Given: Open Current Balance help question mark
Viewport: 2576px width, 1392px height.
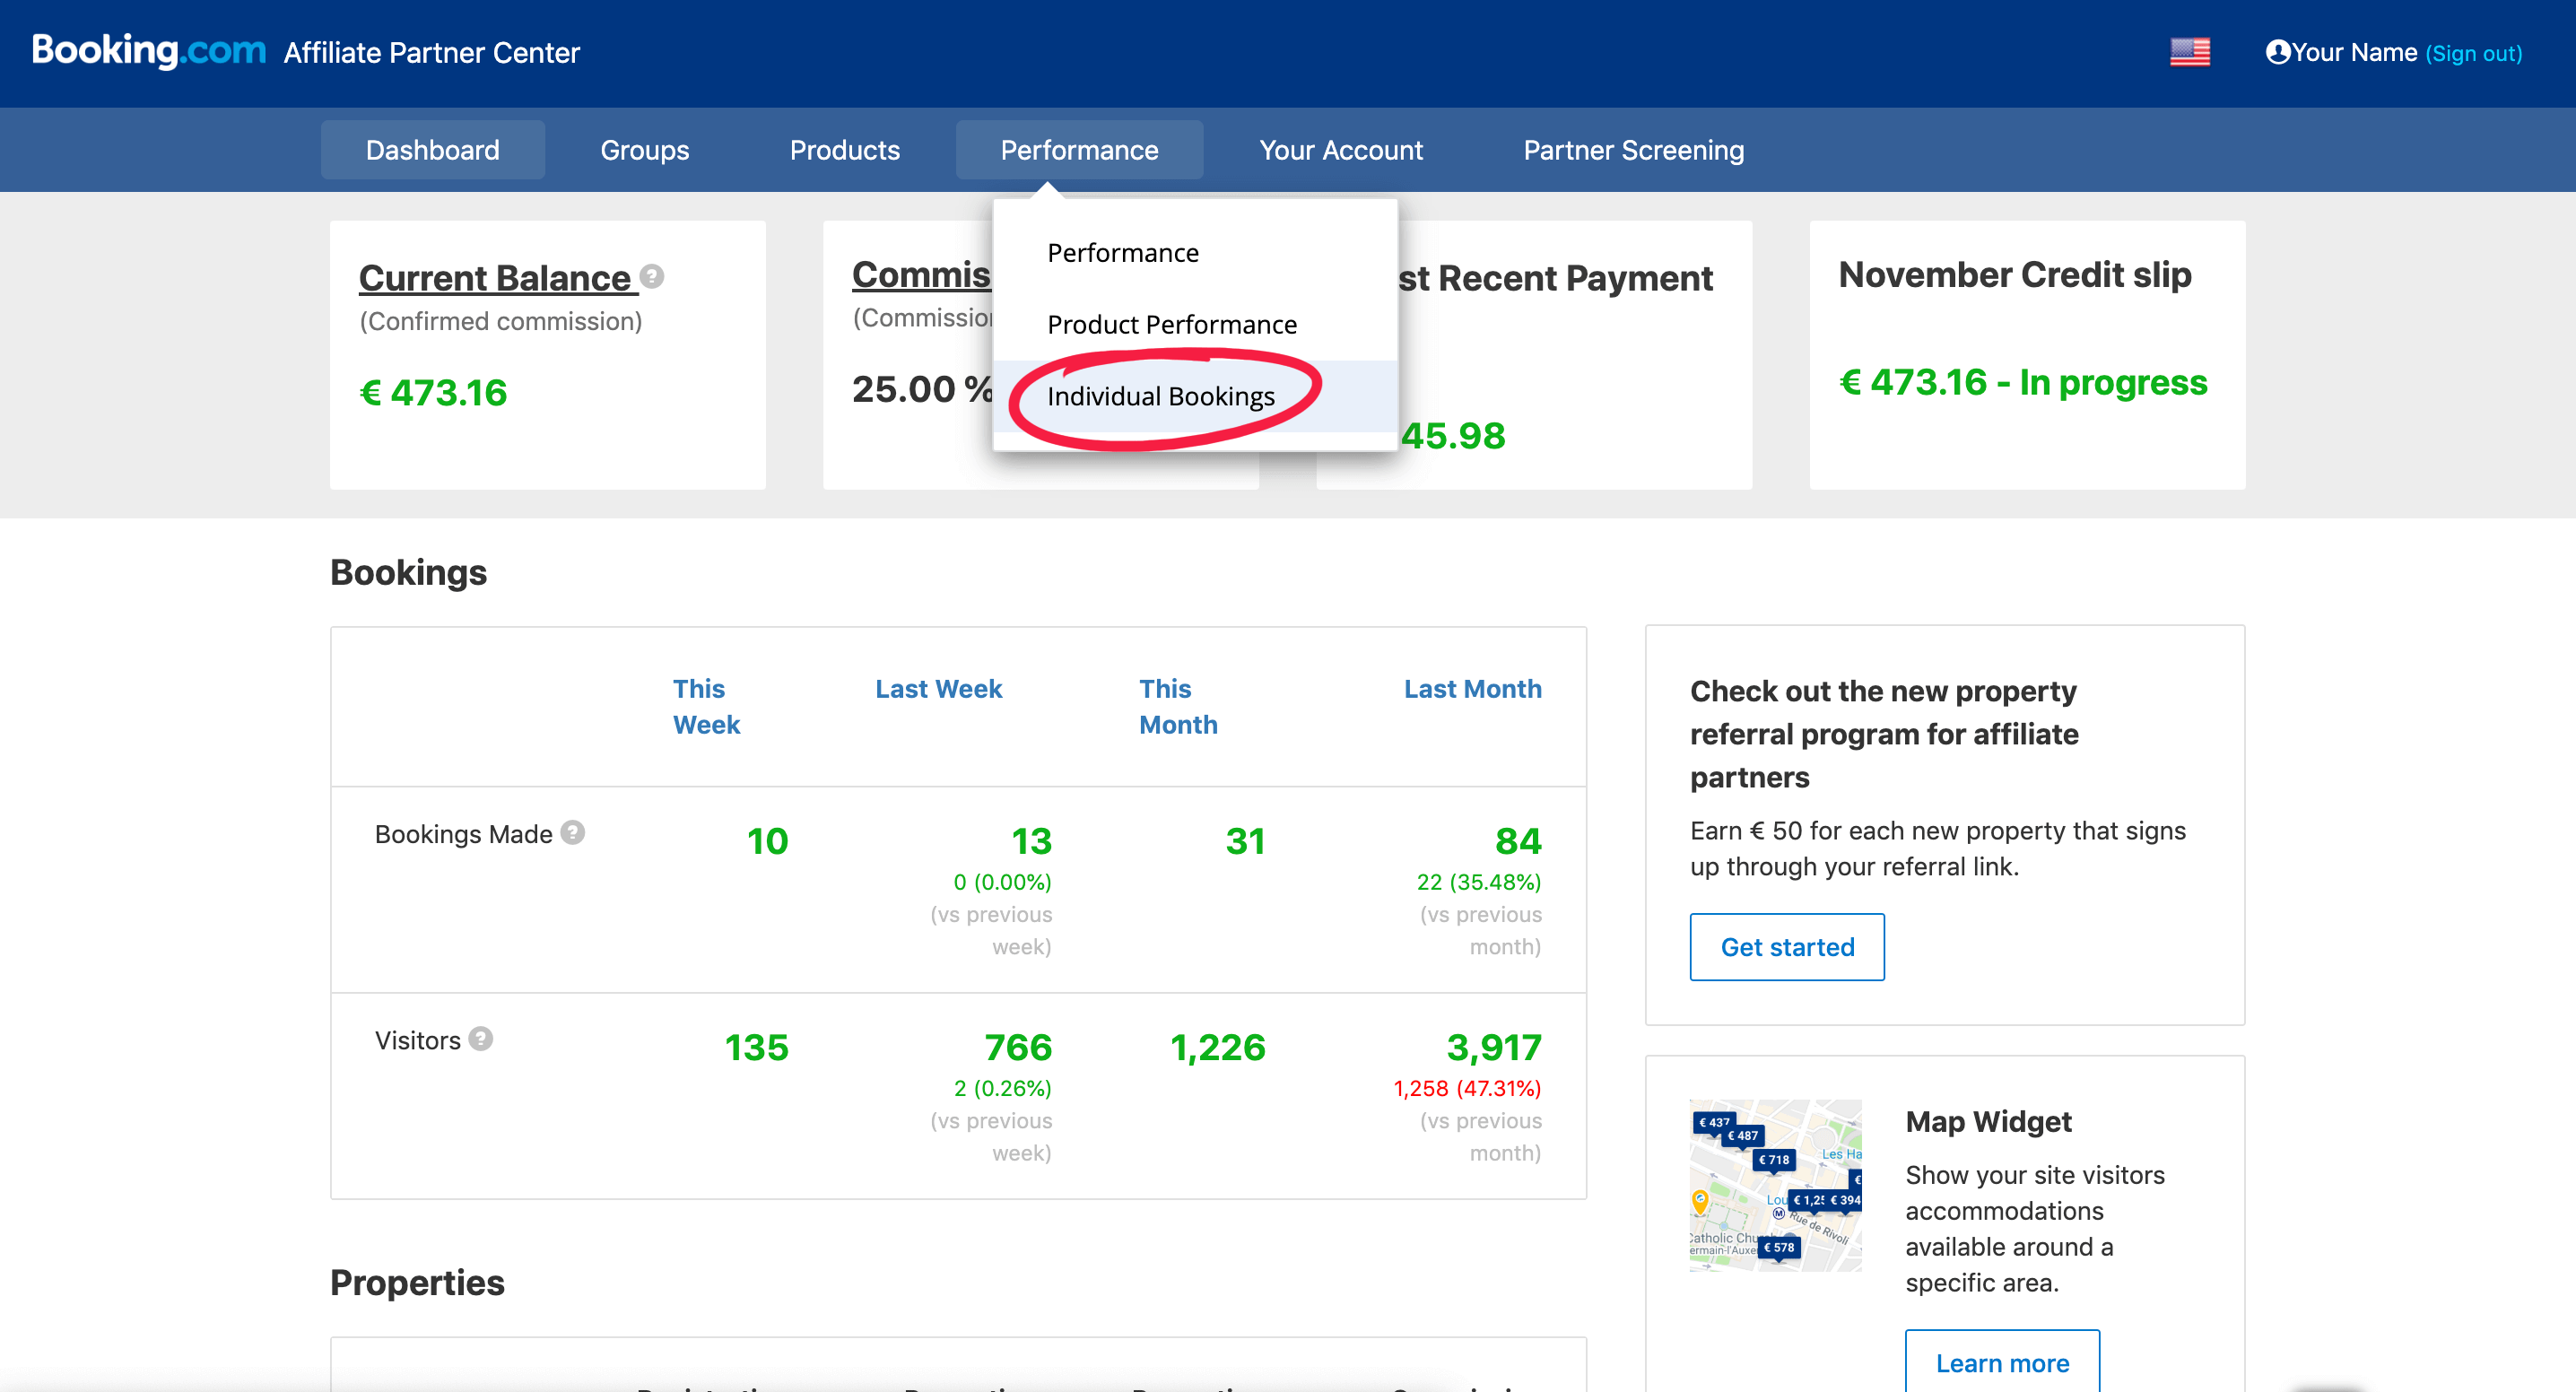Looking at the screenshot, I should coord(652,276).
